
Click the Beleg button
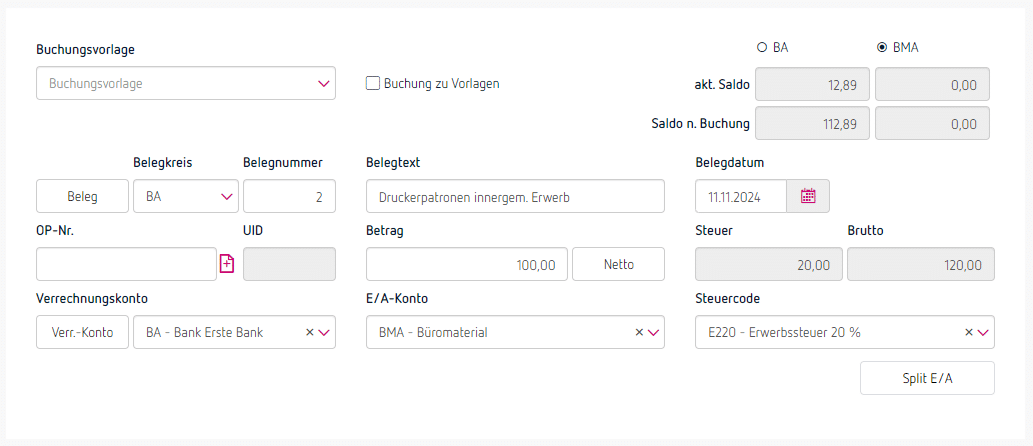82,197
